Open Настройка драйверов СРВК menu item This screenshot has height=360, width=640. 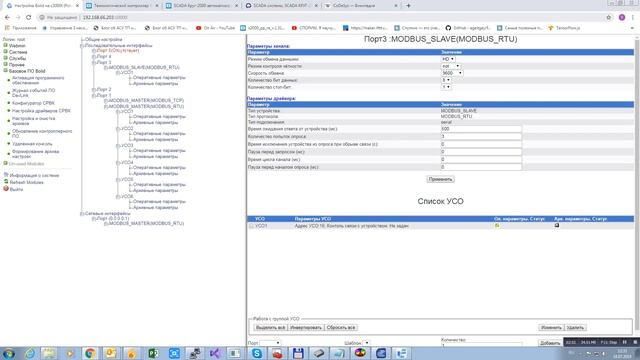[x=41, y=111]
